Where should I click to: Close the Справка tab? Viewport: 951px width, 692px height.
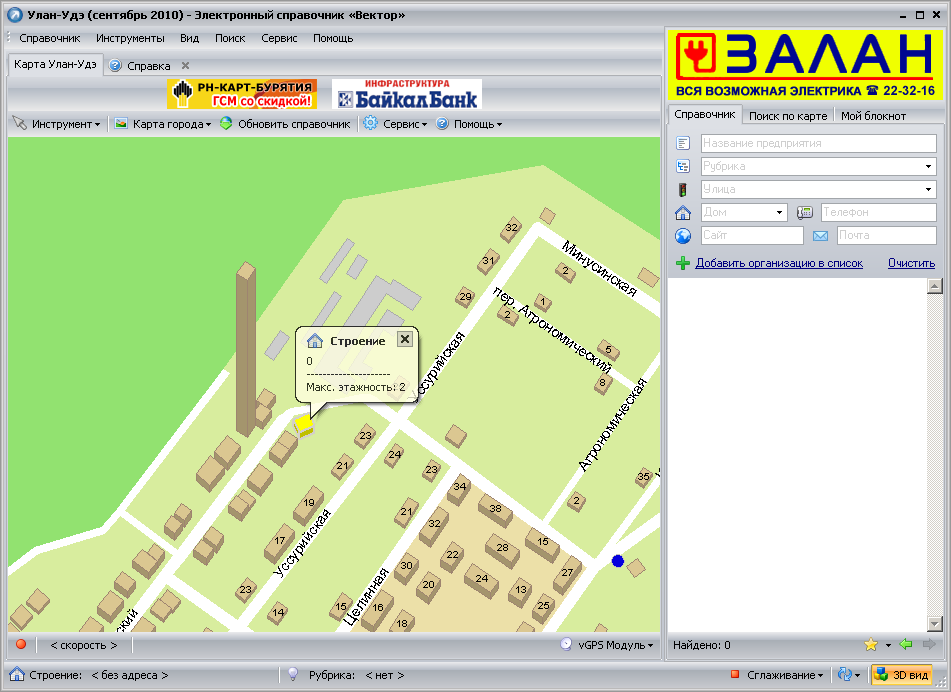185,66
